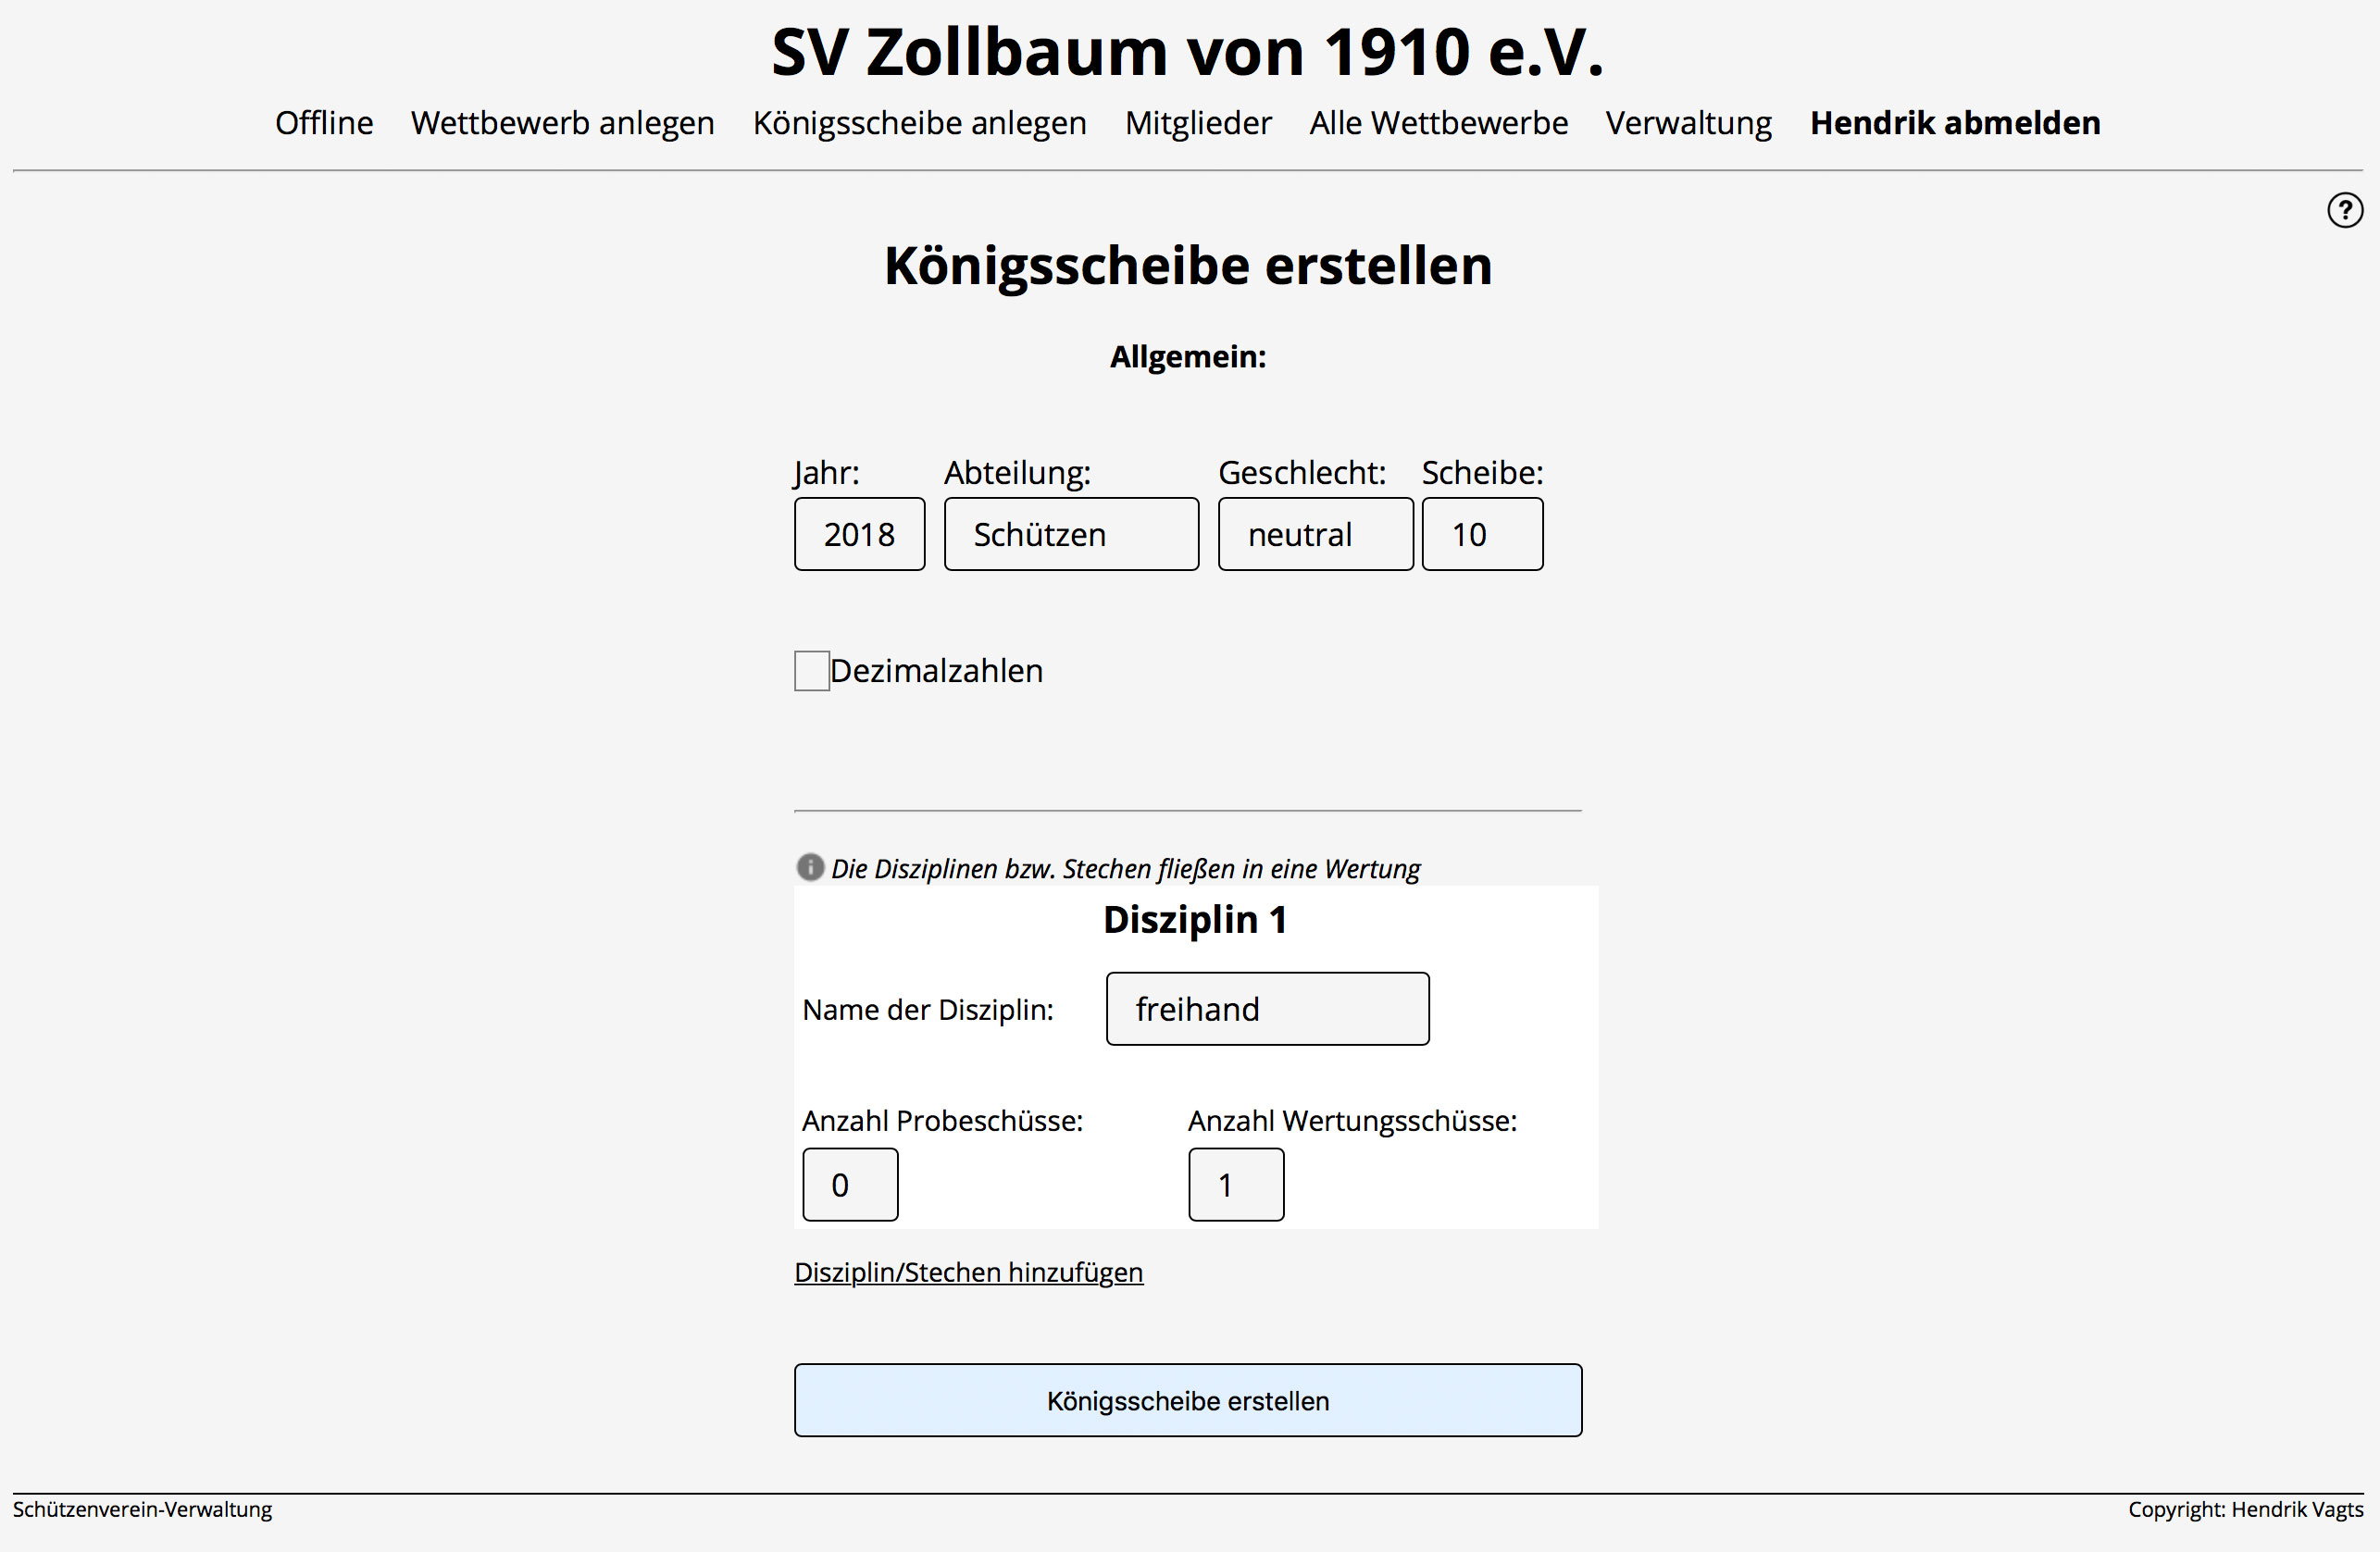
Task: Click Disziplin/Stechen hinzufügen link
Action: [967, 1272]
